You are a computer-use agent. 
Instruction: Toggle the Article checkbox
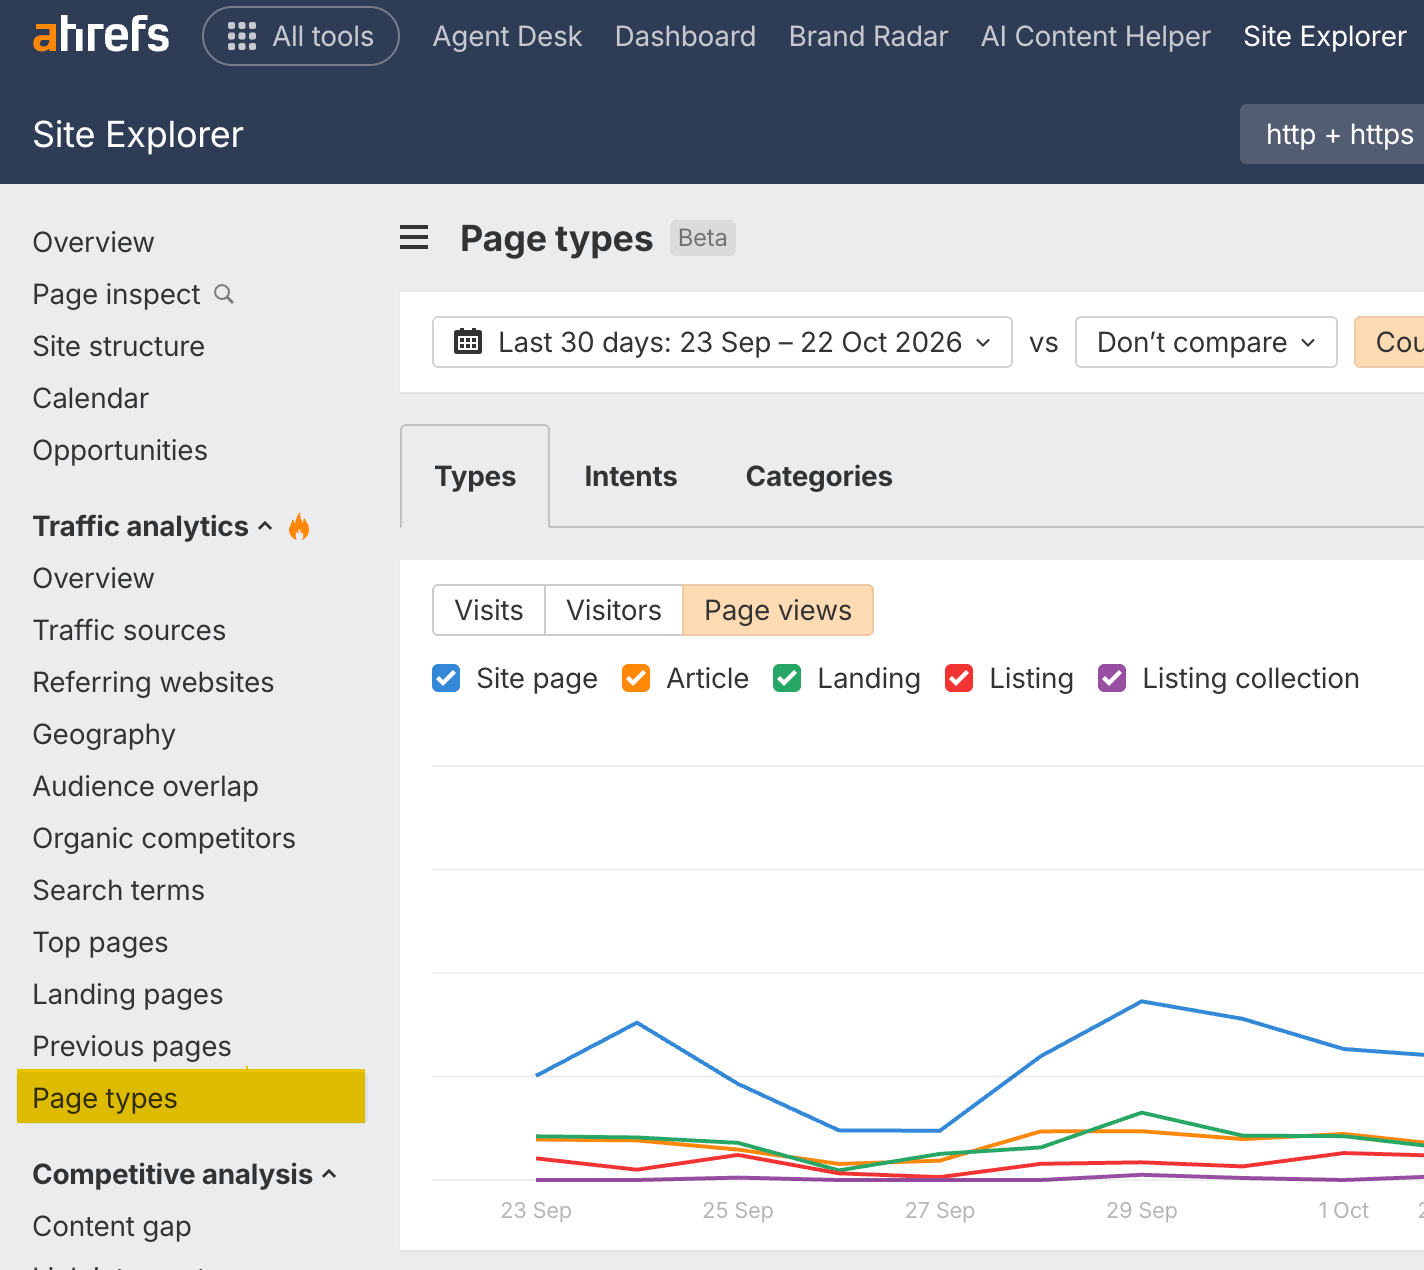(636, 678)
